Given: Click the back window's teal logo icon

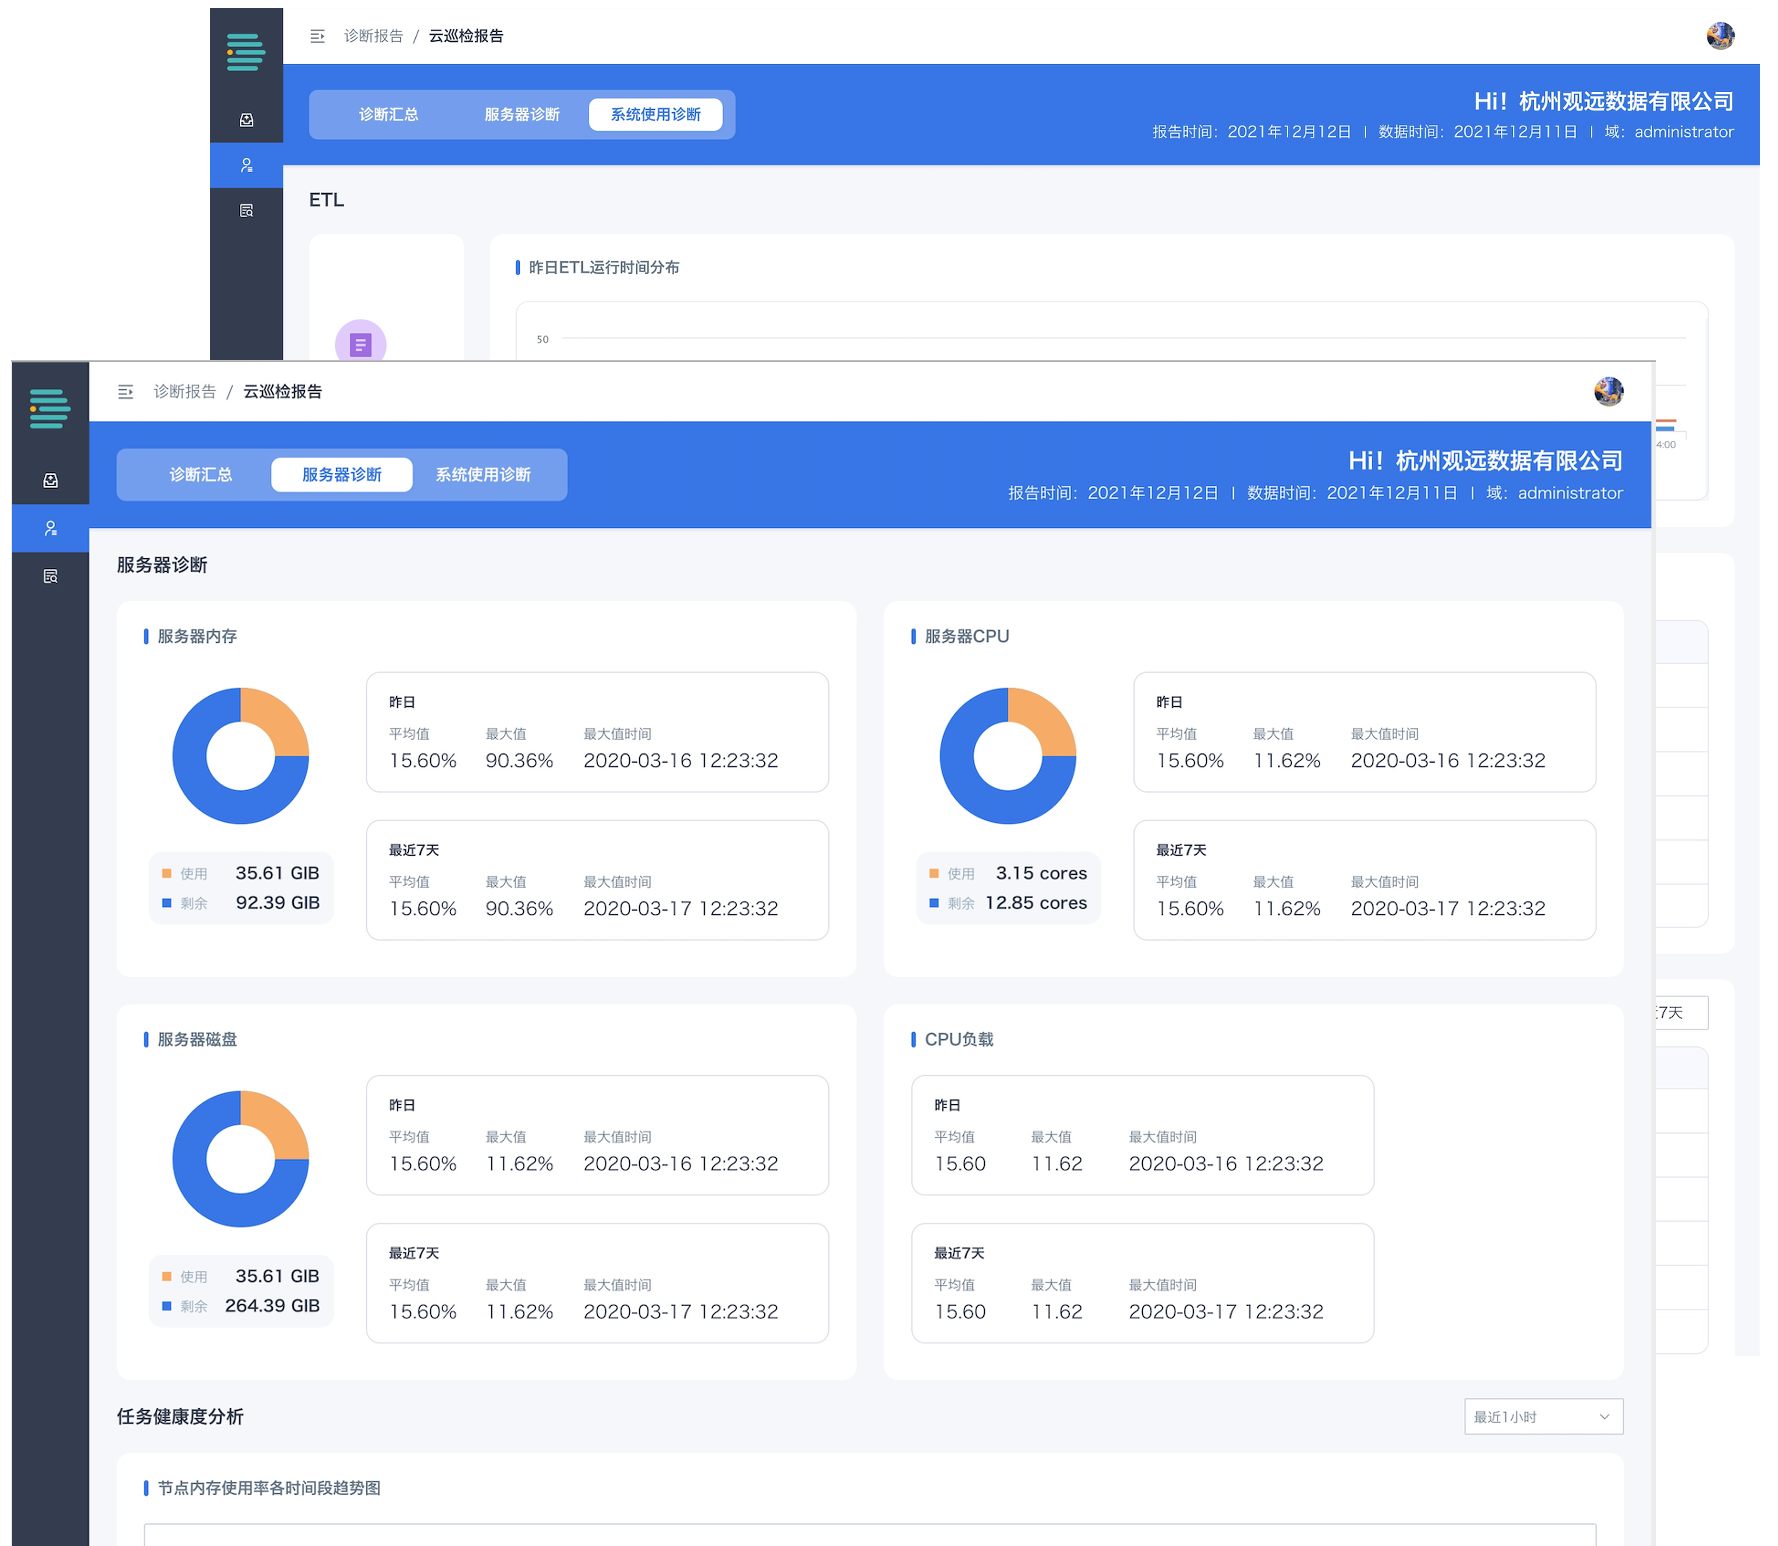Looking at the screenshot, I should pos(246,52).
